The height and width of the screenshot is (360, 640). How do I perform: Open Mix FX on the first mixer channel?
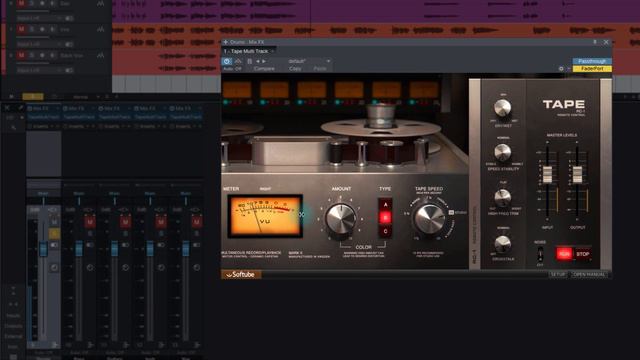pyautogui.click(x=40, y=109)
